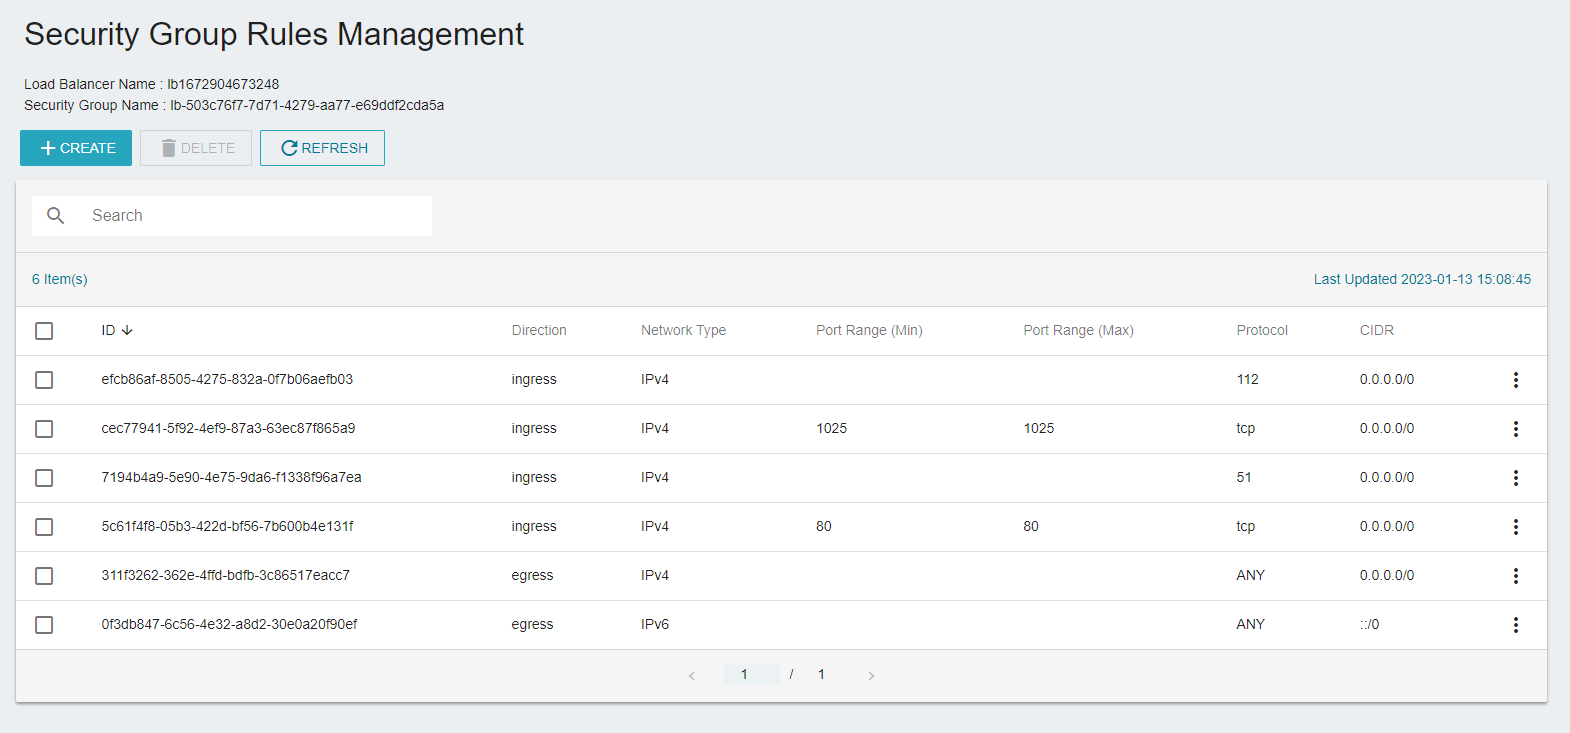Click the Network Type column header

(683, 331)
